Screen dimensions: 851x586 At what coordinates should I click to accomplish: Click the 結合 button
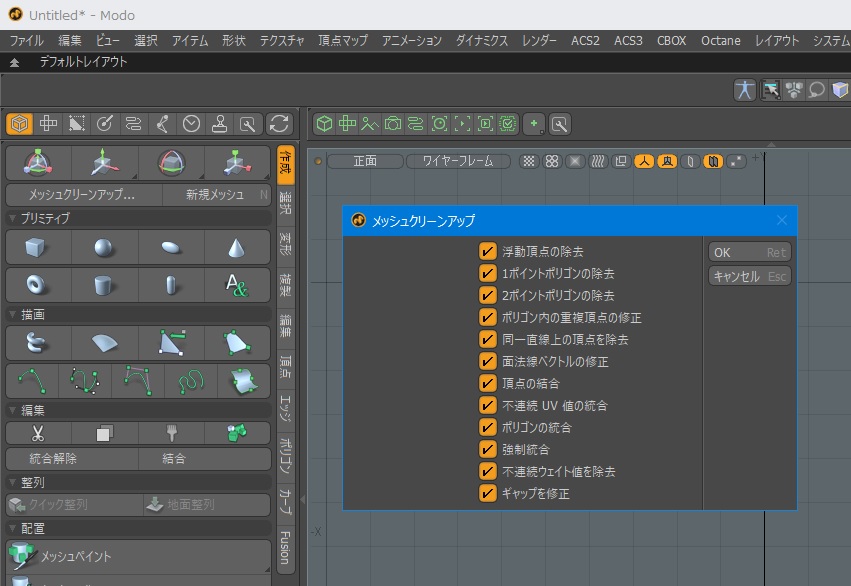pyautogui.click(x=205, y=458)
